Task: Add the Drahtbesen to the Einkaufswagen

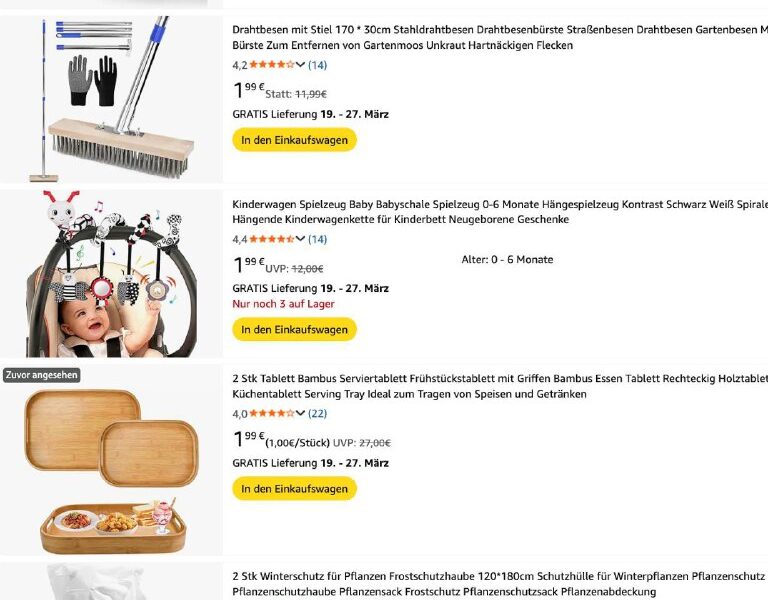Action: coord(294,140)
